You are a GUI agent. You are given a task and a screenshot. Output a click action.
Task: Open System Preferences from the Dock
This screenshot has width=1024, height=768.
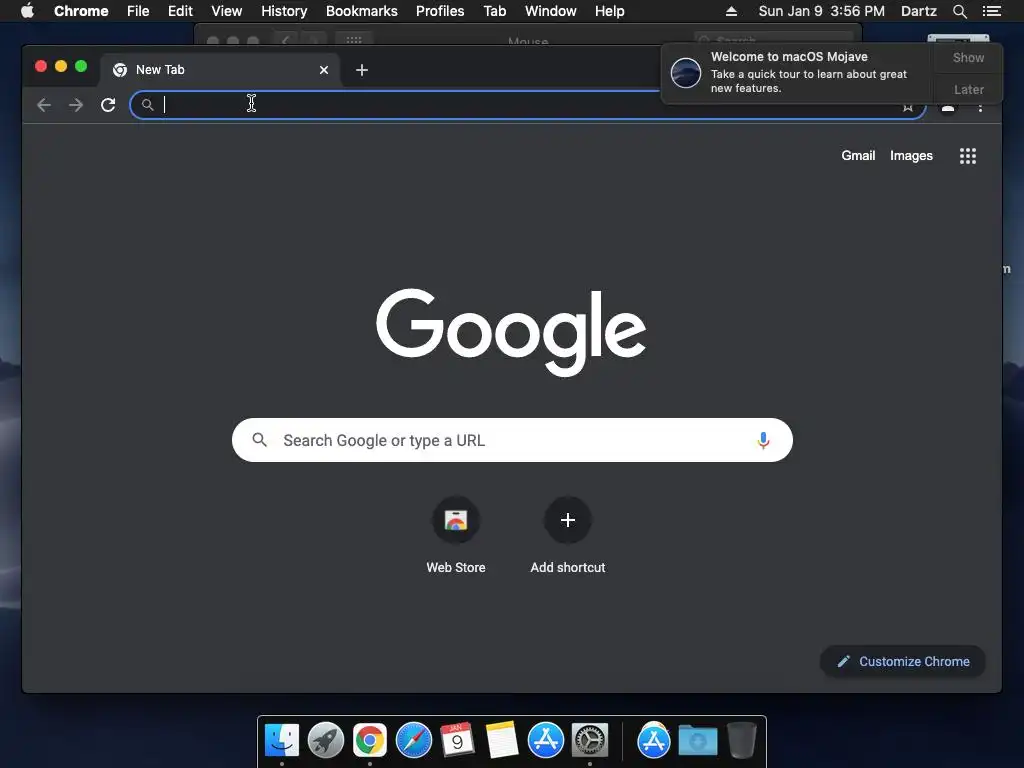pos(590,741)
